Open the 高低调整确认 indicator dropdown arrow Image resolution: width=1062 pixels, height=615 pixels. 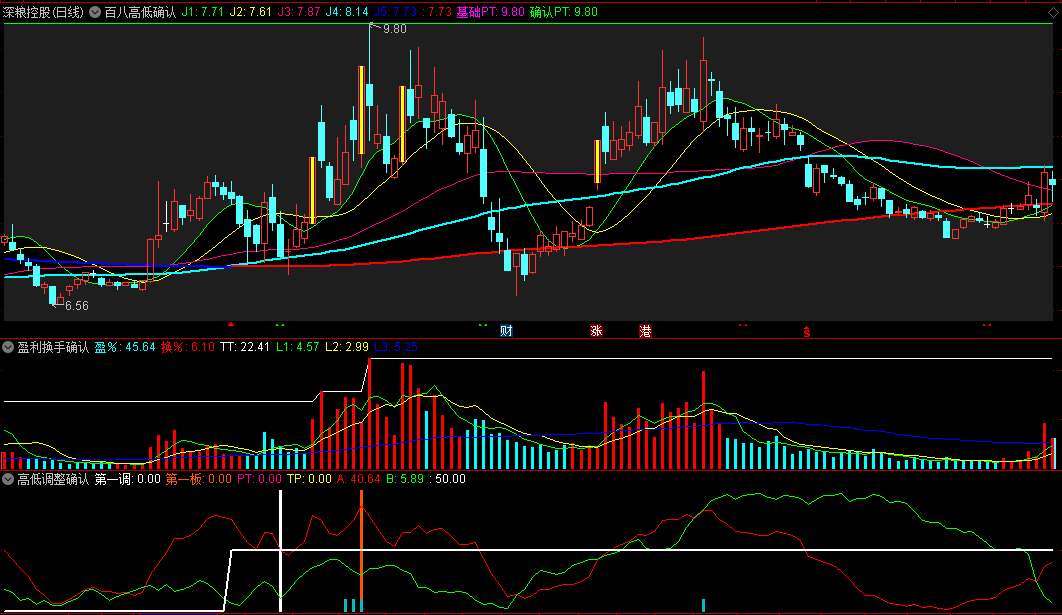(x=8, y=480)
